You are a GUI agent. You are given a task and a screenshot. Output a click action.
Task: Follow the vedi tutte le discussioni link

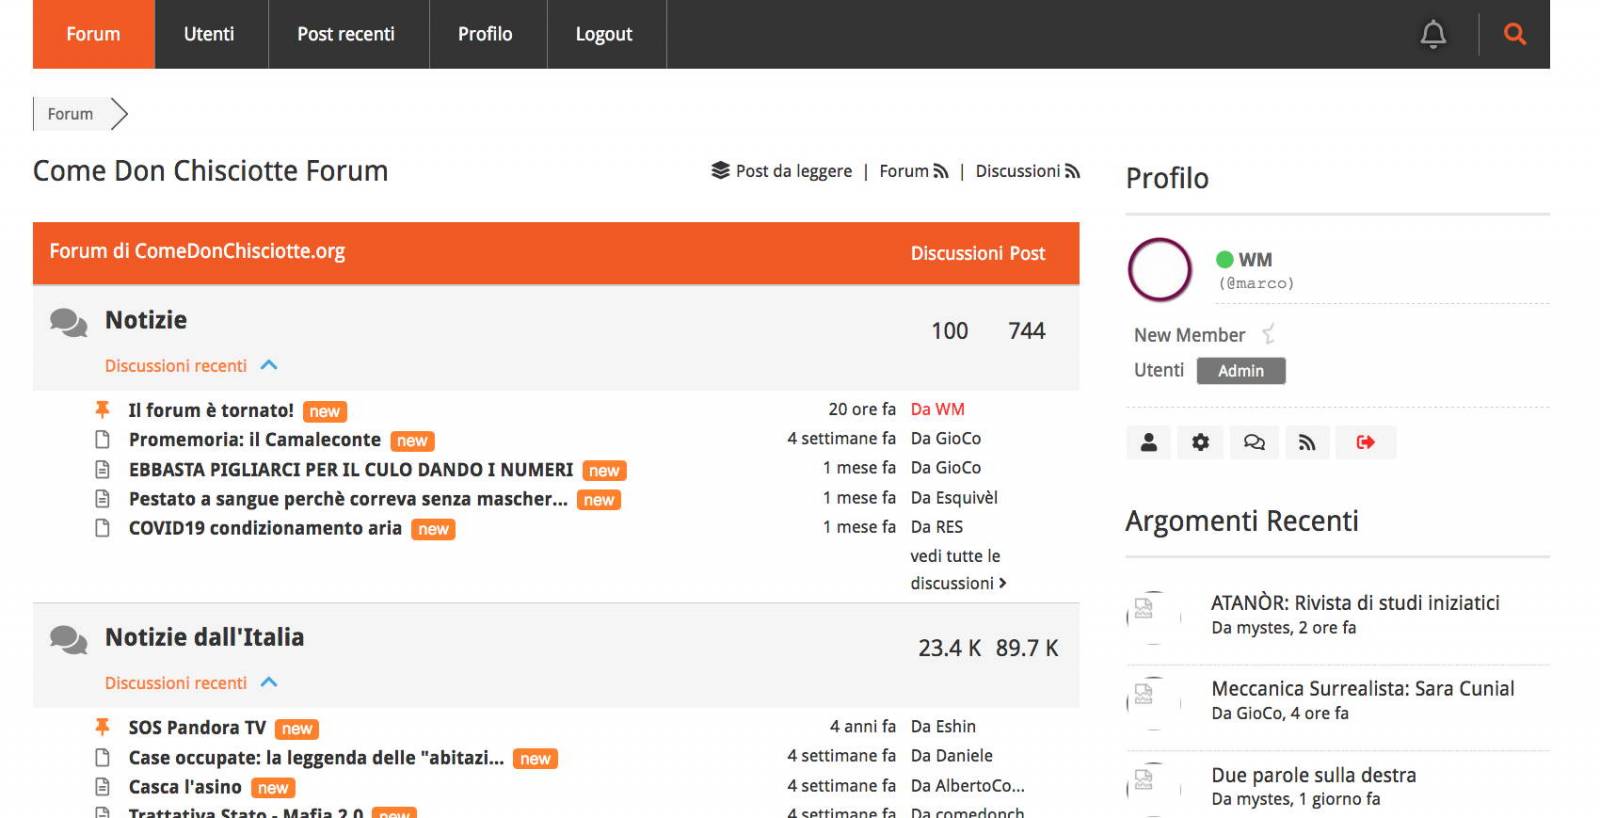(958, 569)
